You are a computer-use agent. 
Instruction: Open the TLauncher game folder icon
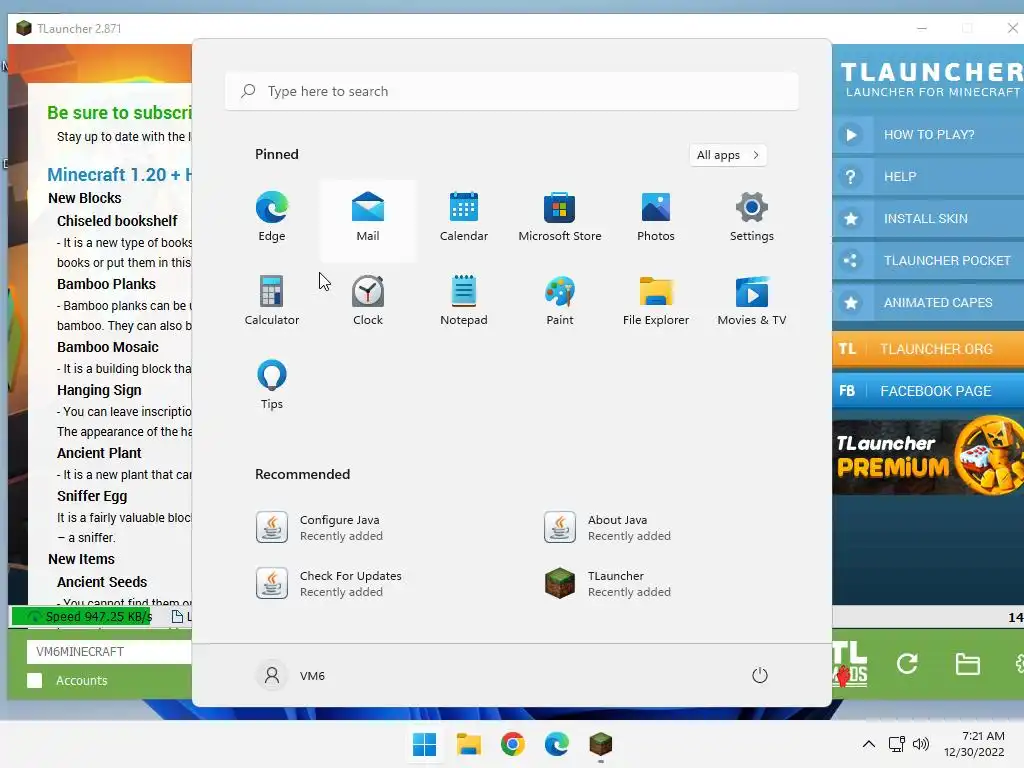pos(967,664)
